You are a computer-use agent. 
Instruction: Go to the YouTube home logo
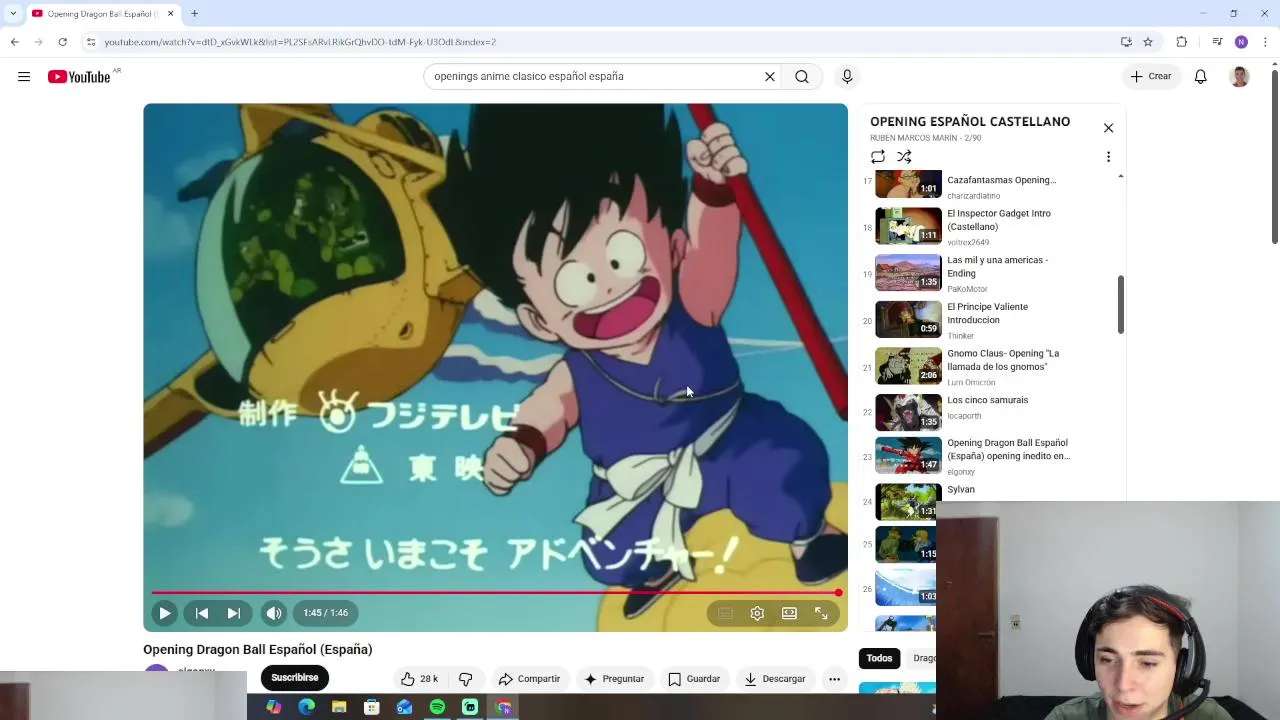point(79,77)
